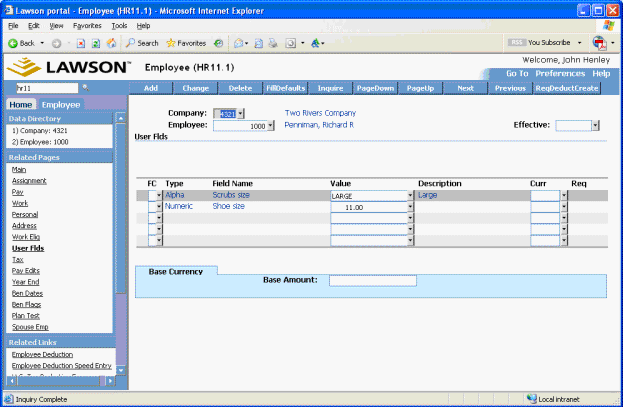Click the sidebar scroll down arrow

pyautogui.click(x=121, y=370)
